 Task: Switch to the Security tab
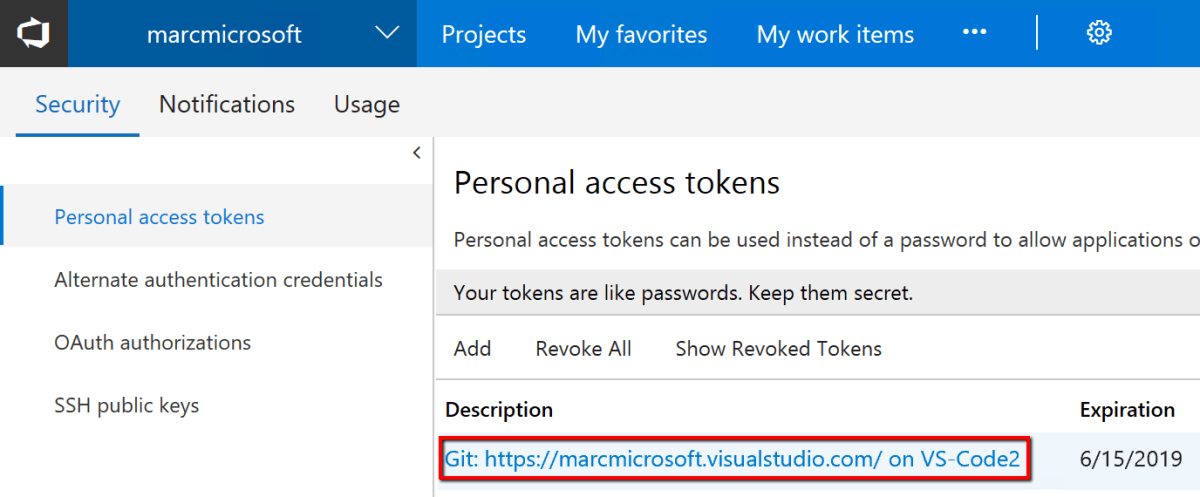click(77, 104)
